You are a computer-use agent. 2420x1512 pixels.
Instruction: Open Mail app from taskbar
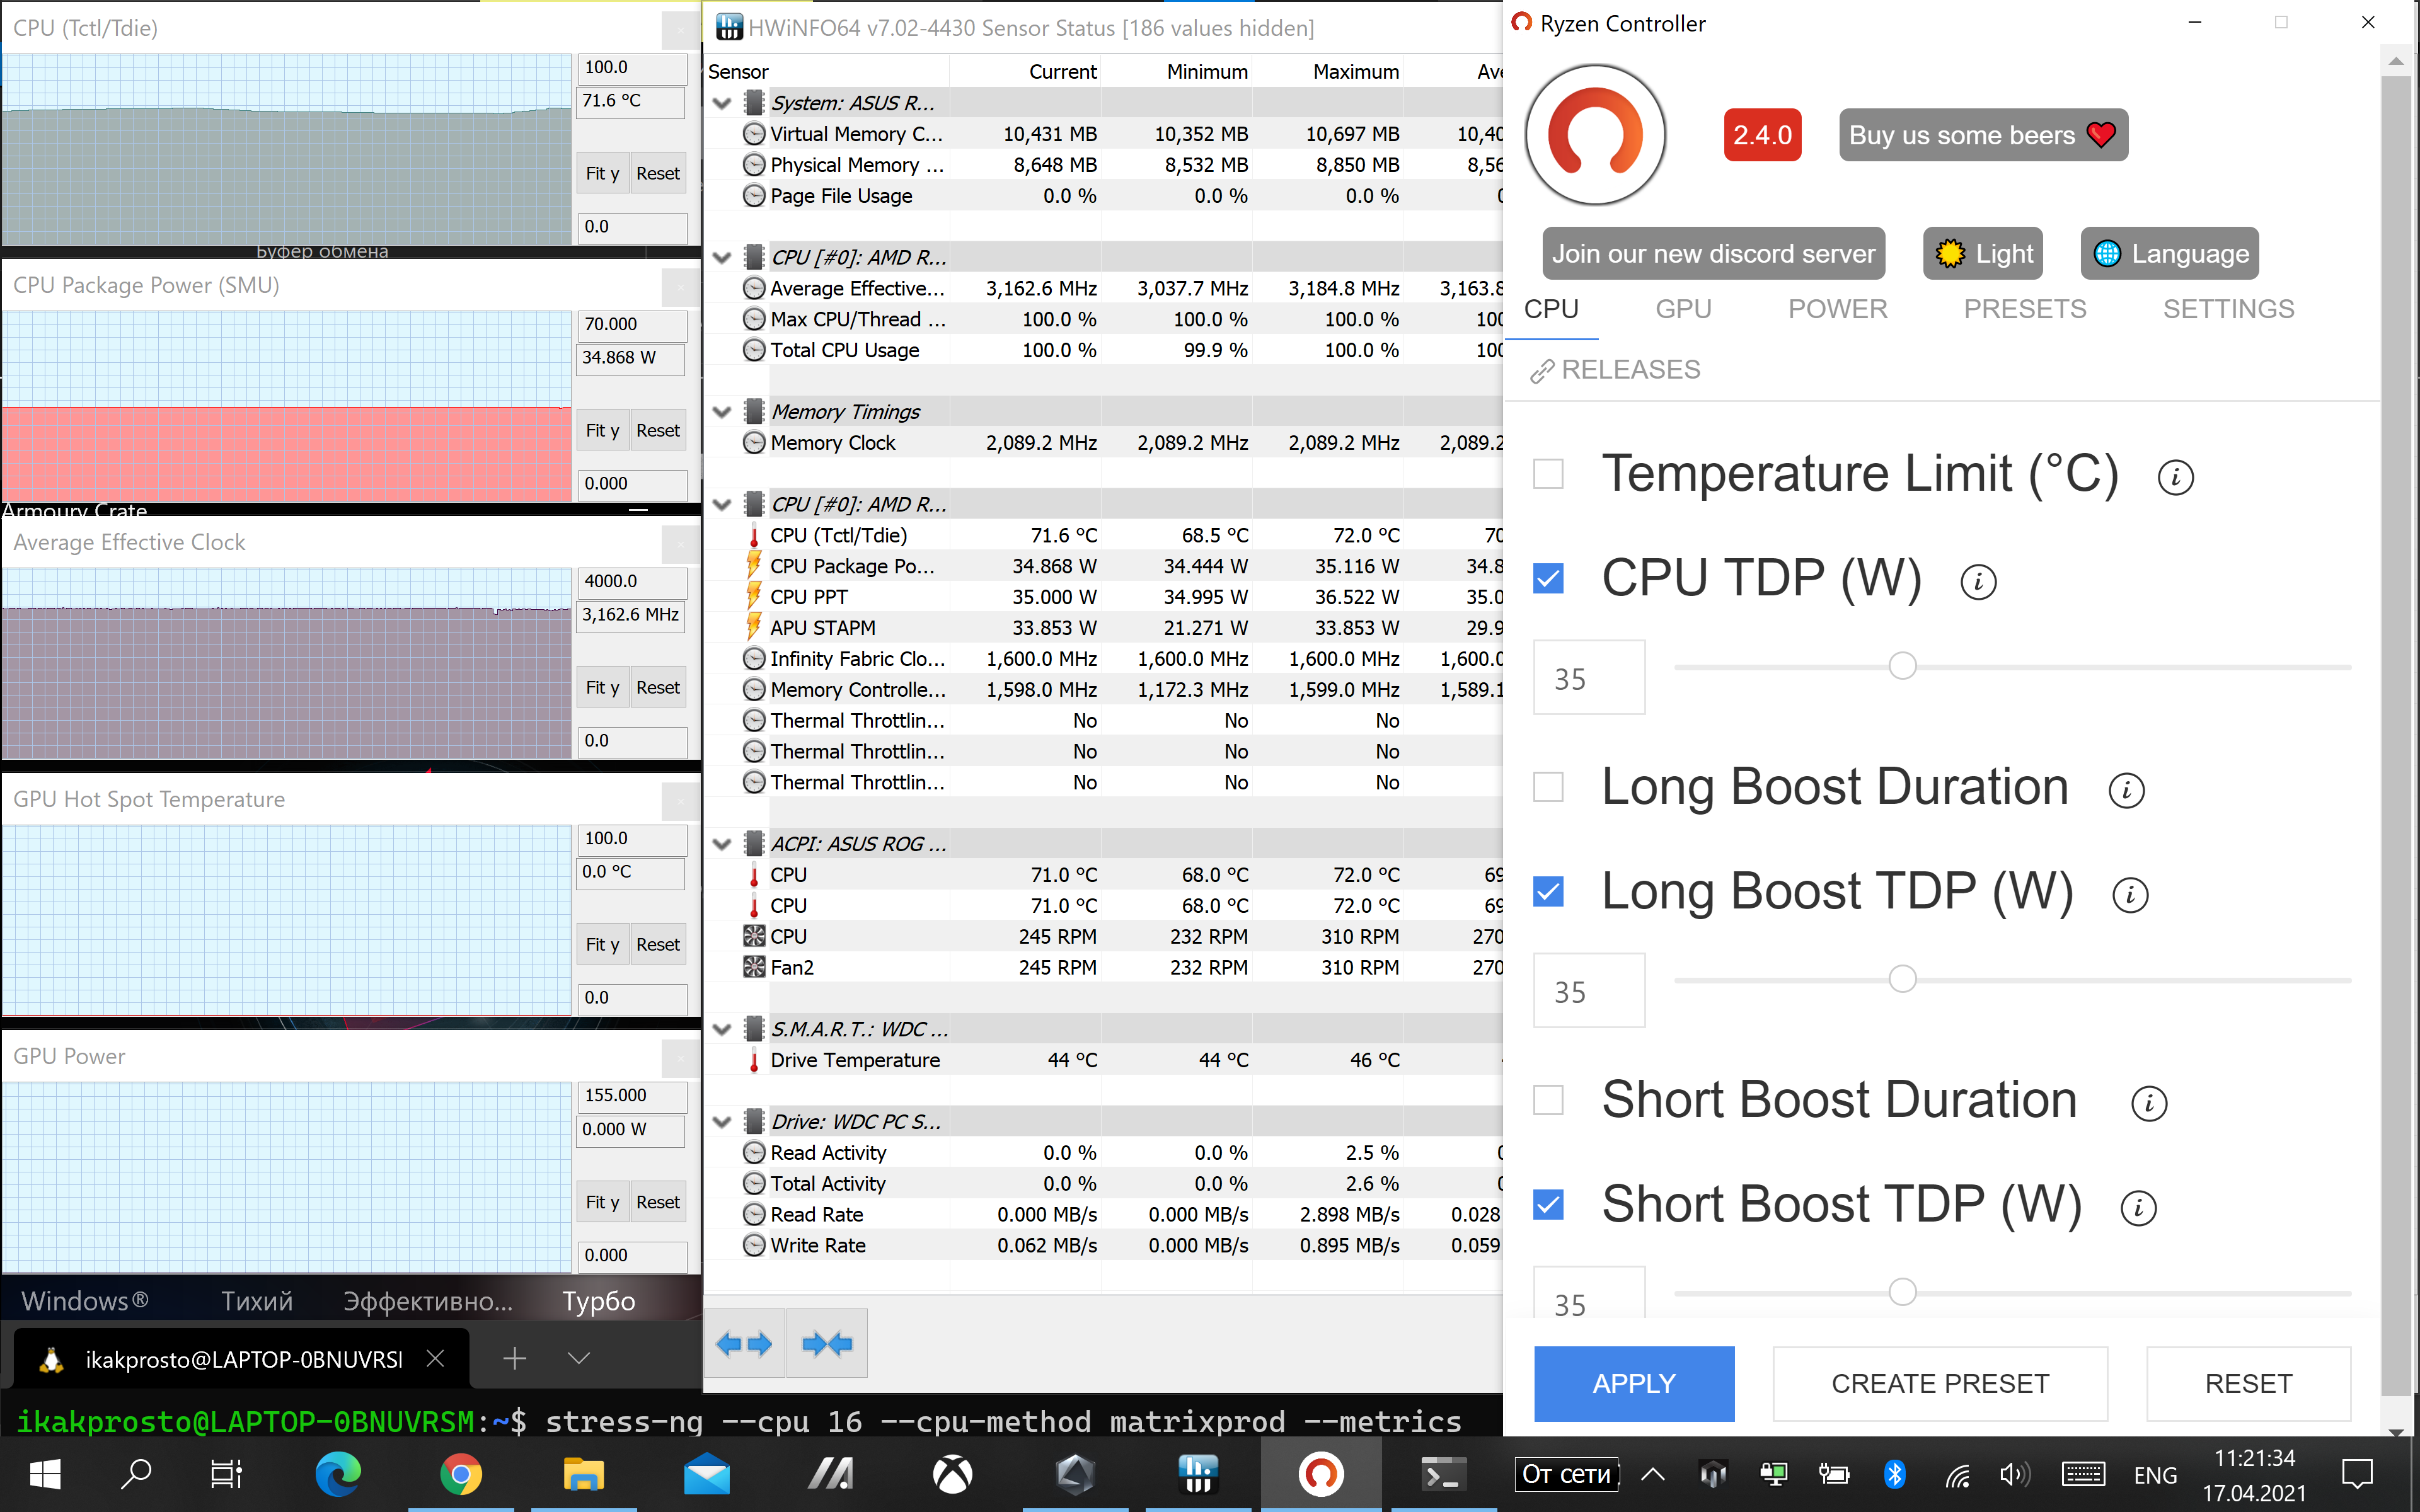point(707,1474)
